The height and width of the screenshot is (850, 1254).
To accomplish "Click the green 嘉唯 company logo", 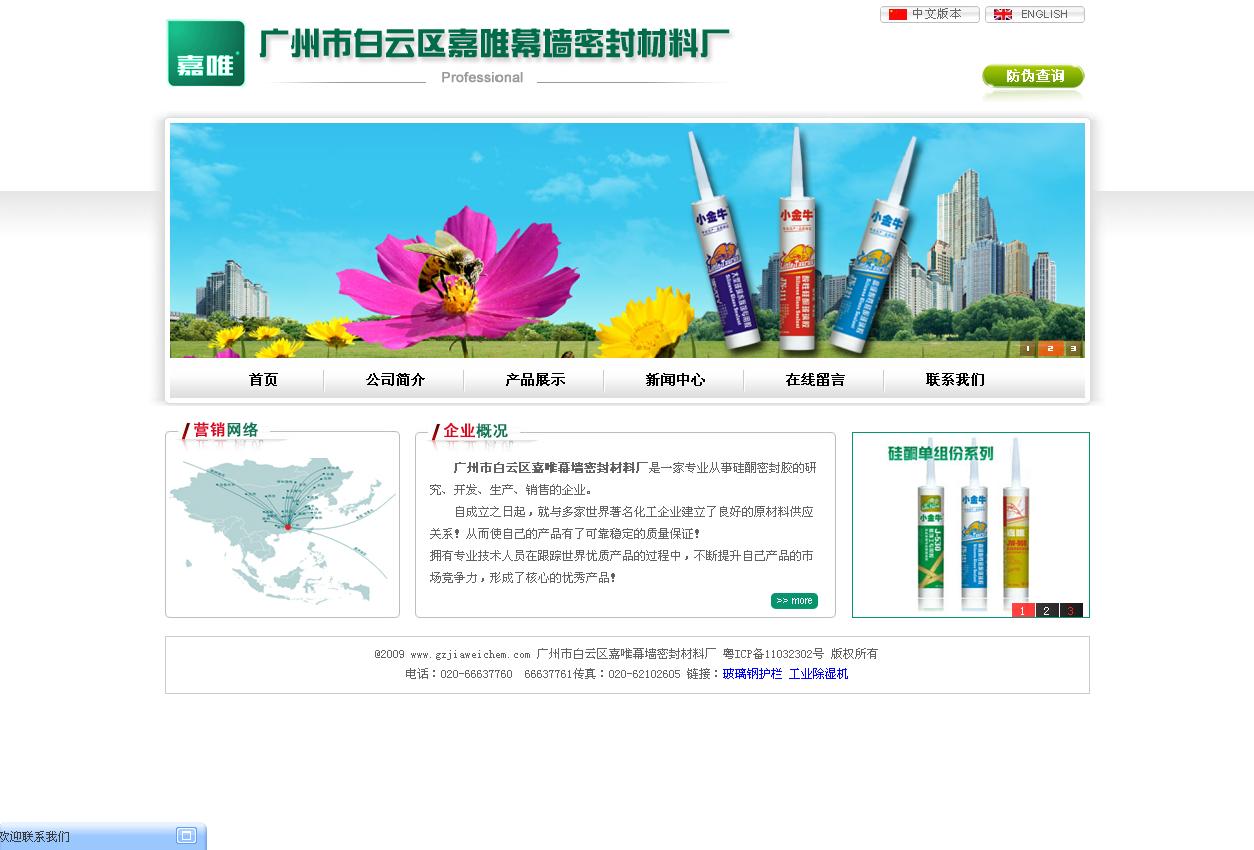I will (x=206, y=53).
